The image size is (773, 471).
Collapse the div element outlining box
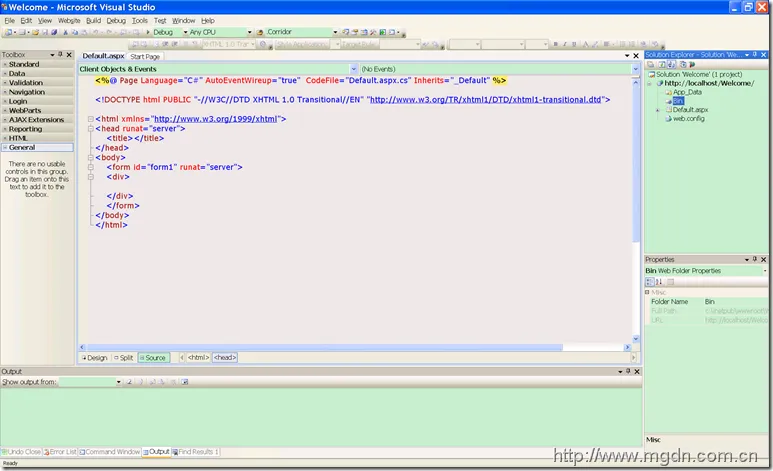click(91, 177)
